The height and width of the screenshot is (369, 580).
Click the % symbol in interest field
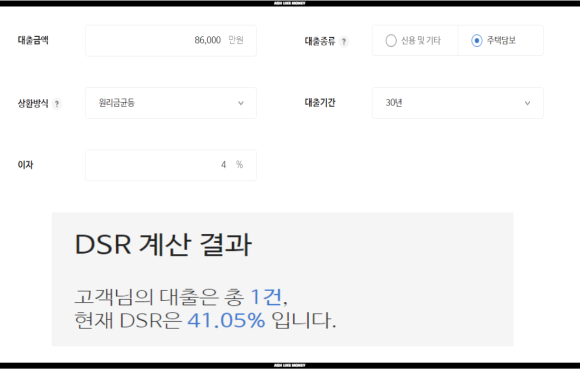click(239, 165)
